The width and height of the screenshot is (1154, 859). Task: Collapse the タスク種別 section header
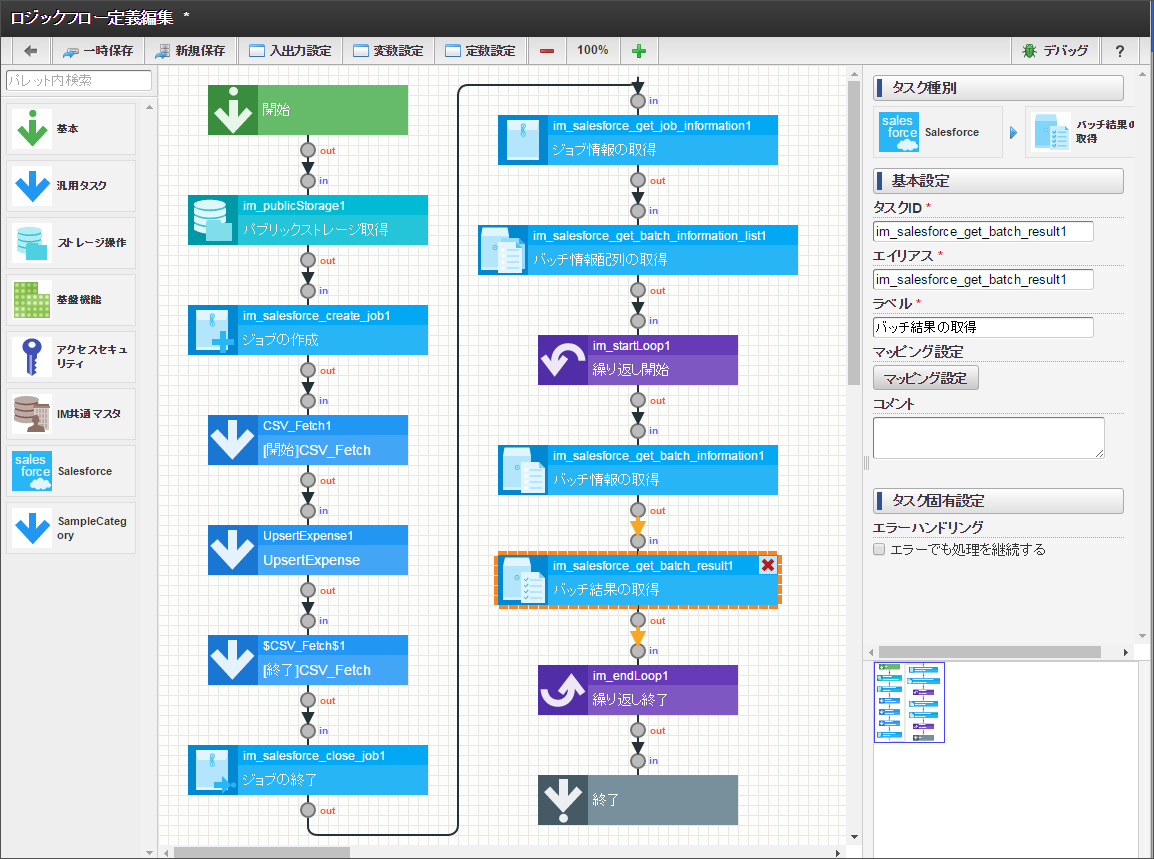[x=999, y=88]
